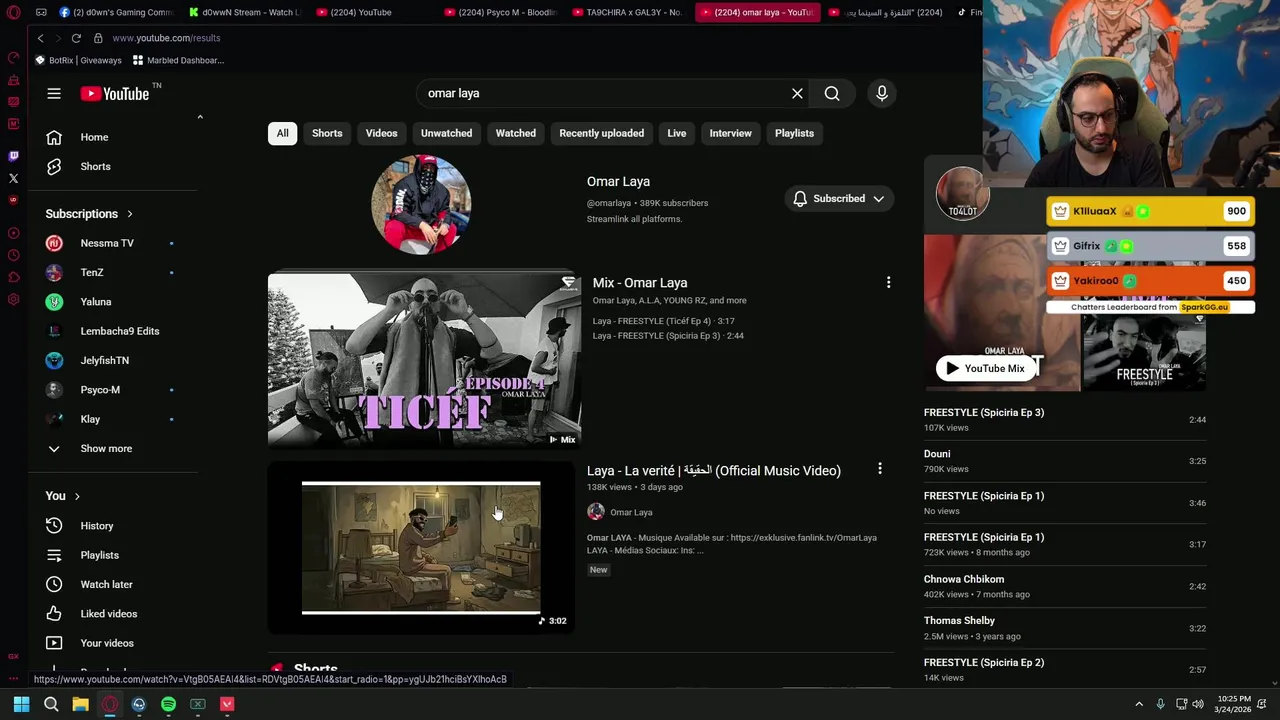
Task: Select the Recently uploaded filter chip
Action: click(x=601, y=133)
